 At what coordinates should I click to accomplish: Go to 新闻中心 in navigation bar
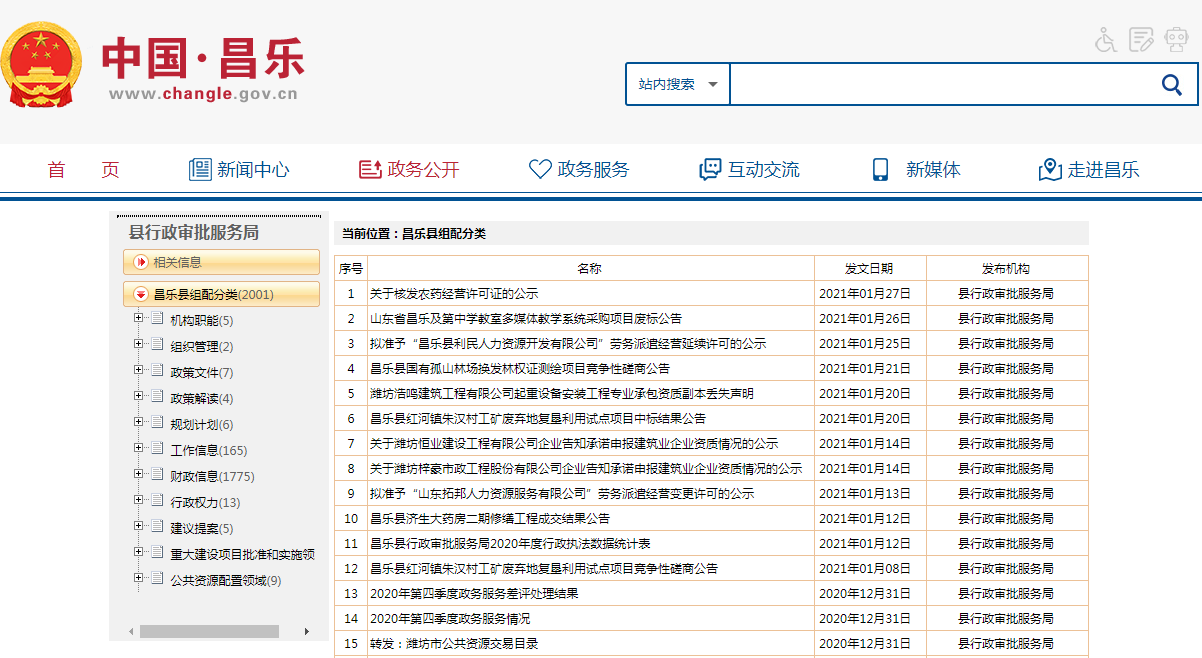(239, 170)
